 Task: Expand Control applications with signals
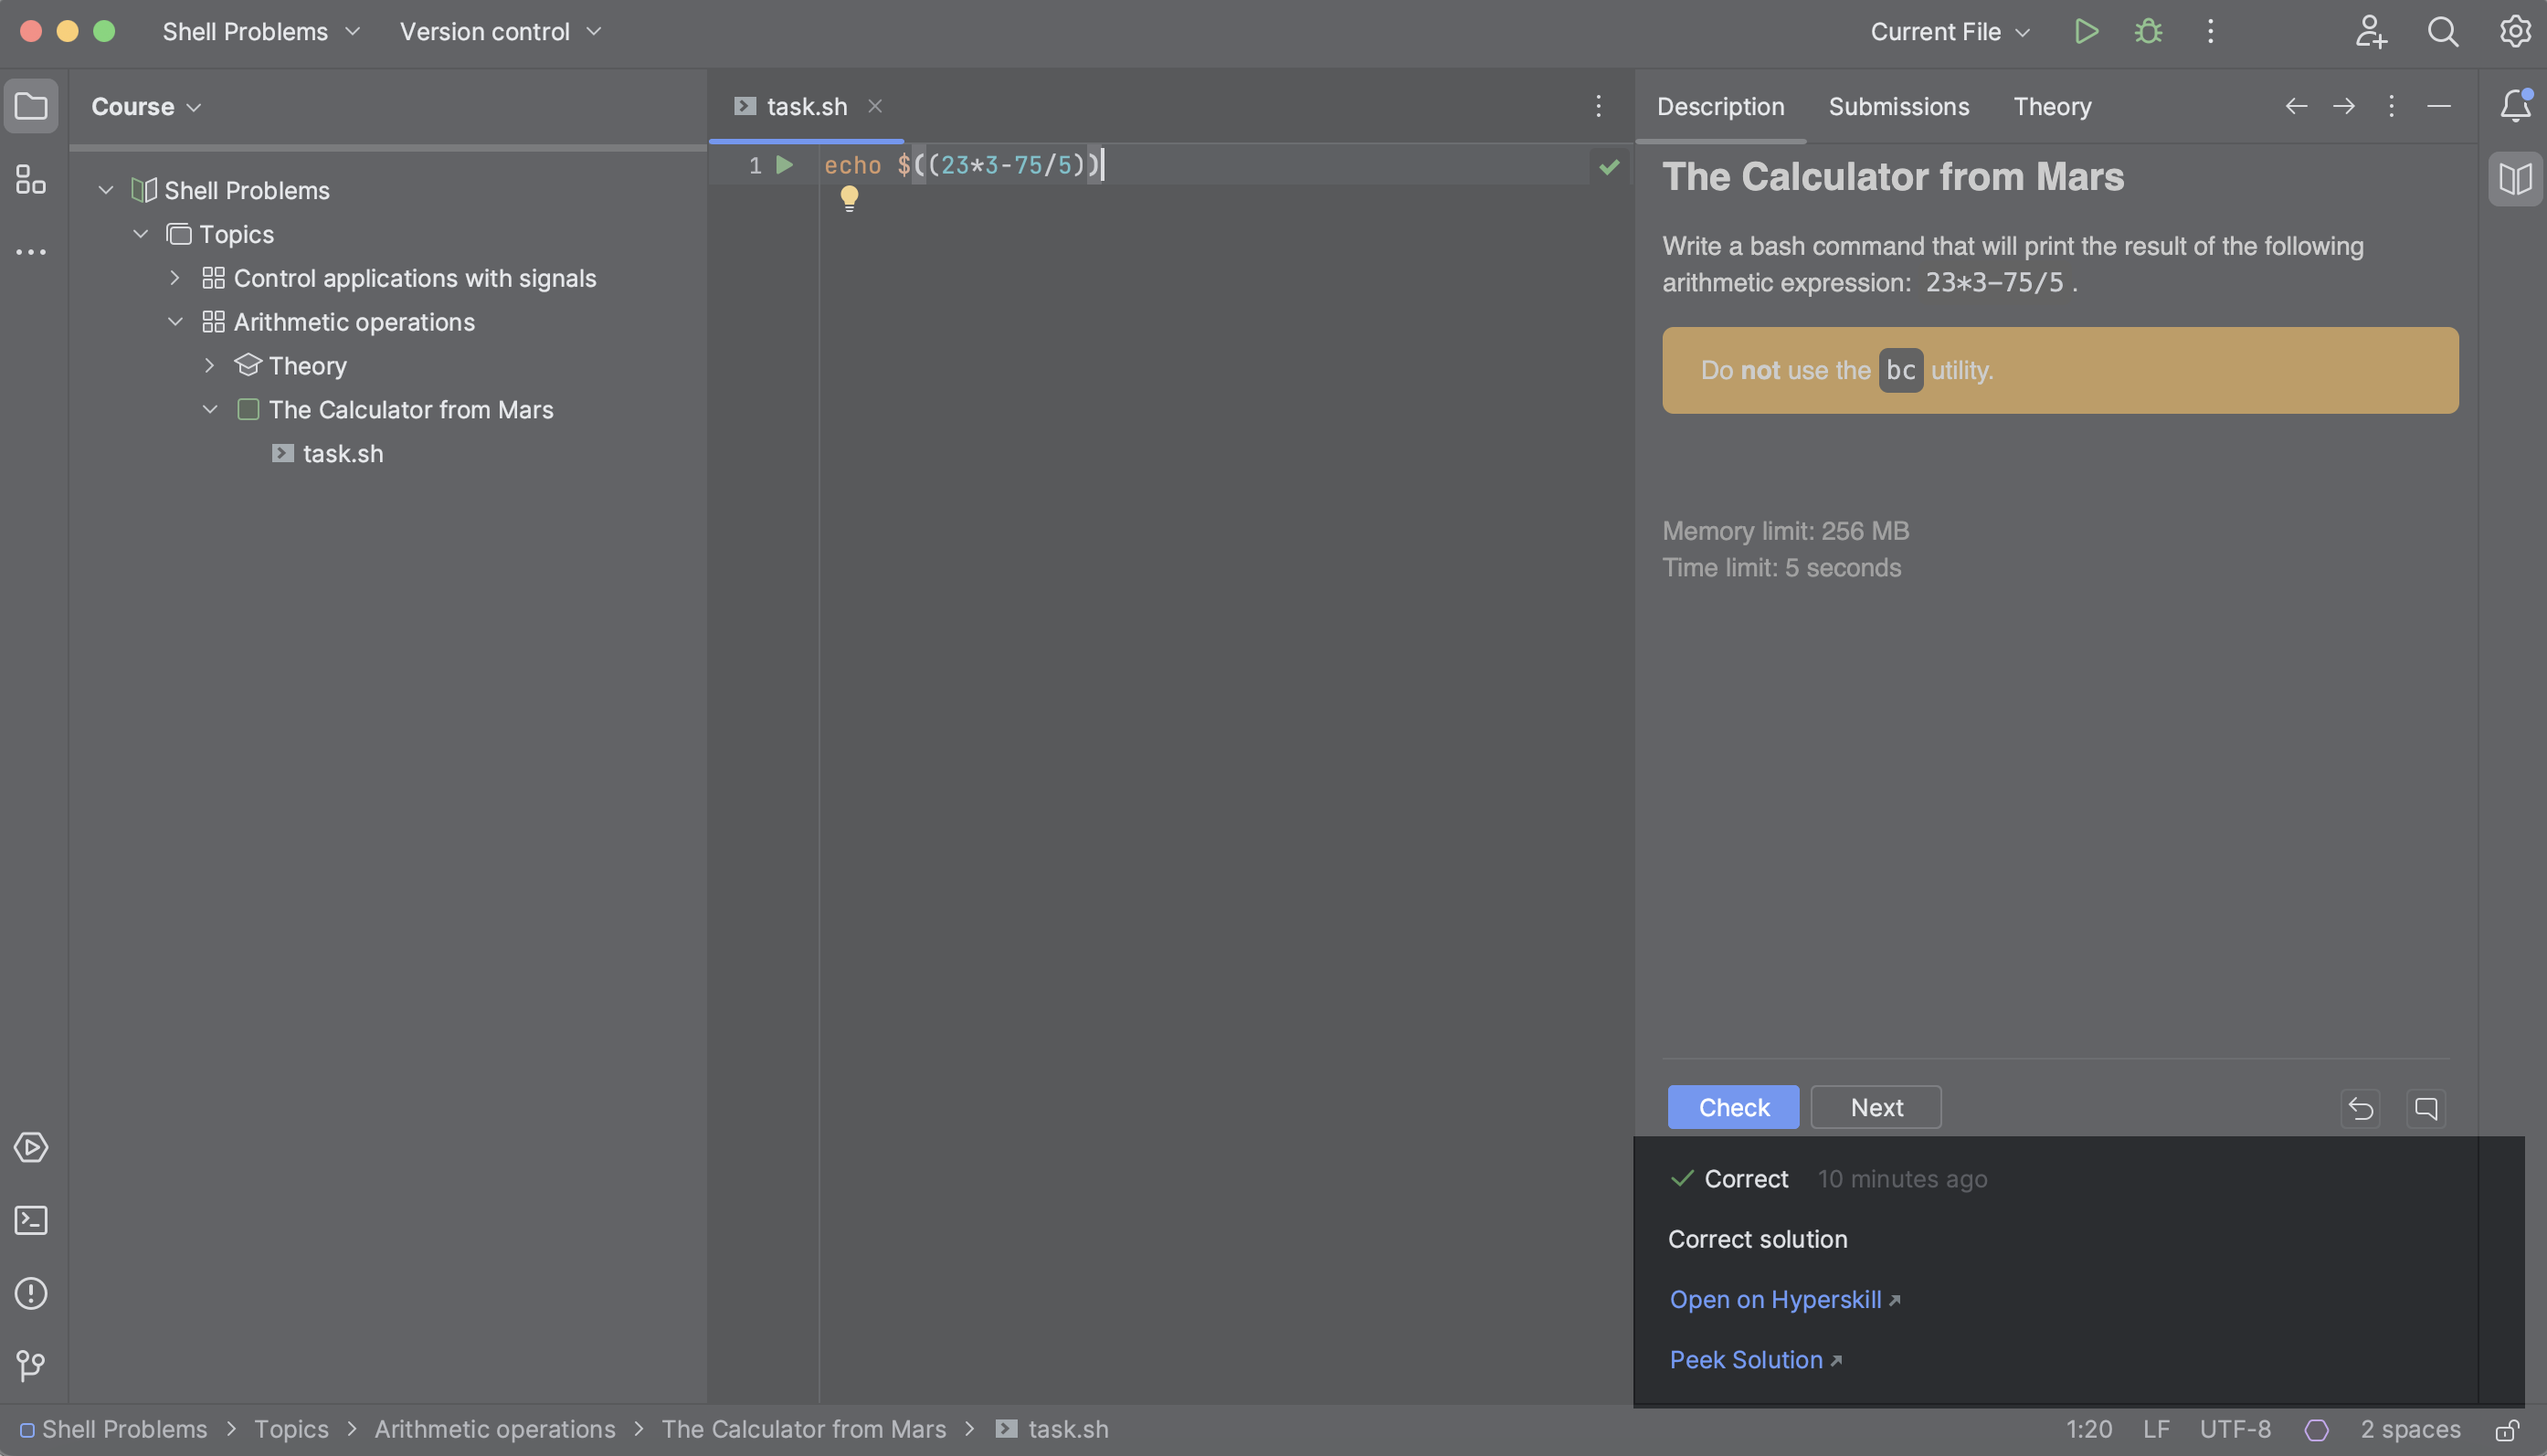175,278
